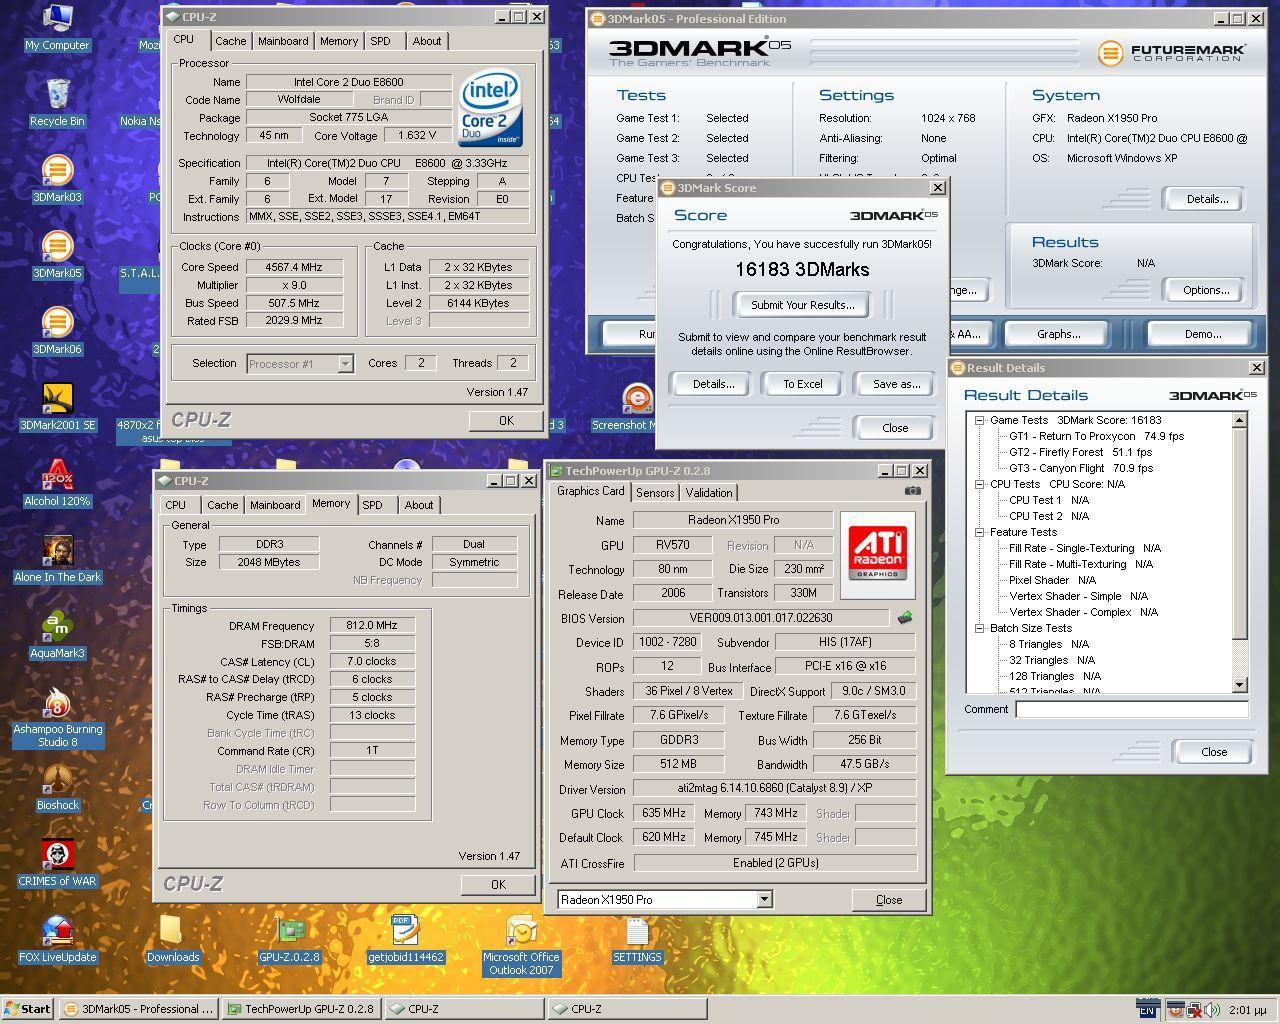Open the Recycle Bin icon
The width and height of the screenshot is (1280, 1024).
pos(57,103)
